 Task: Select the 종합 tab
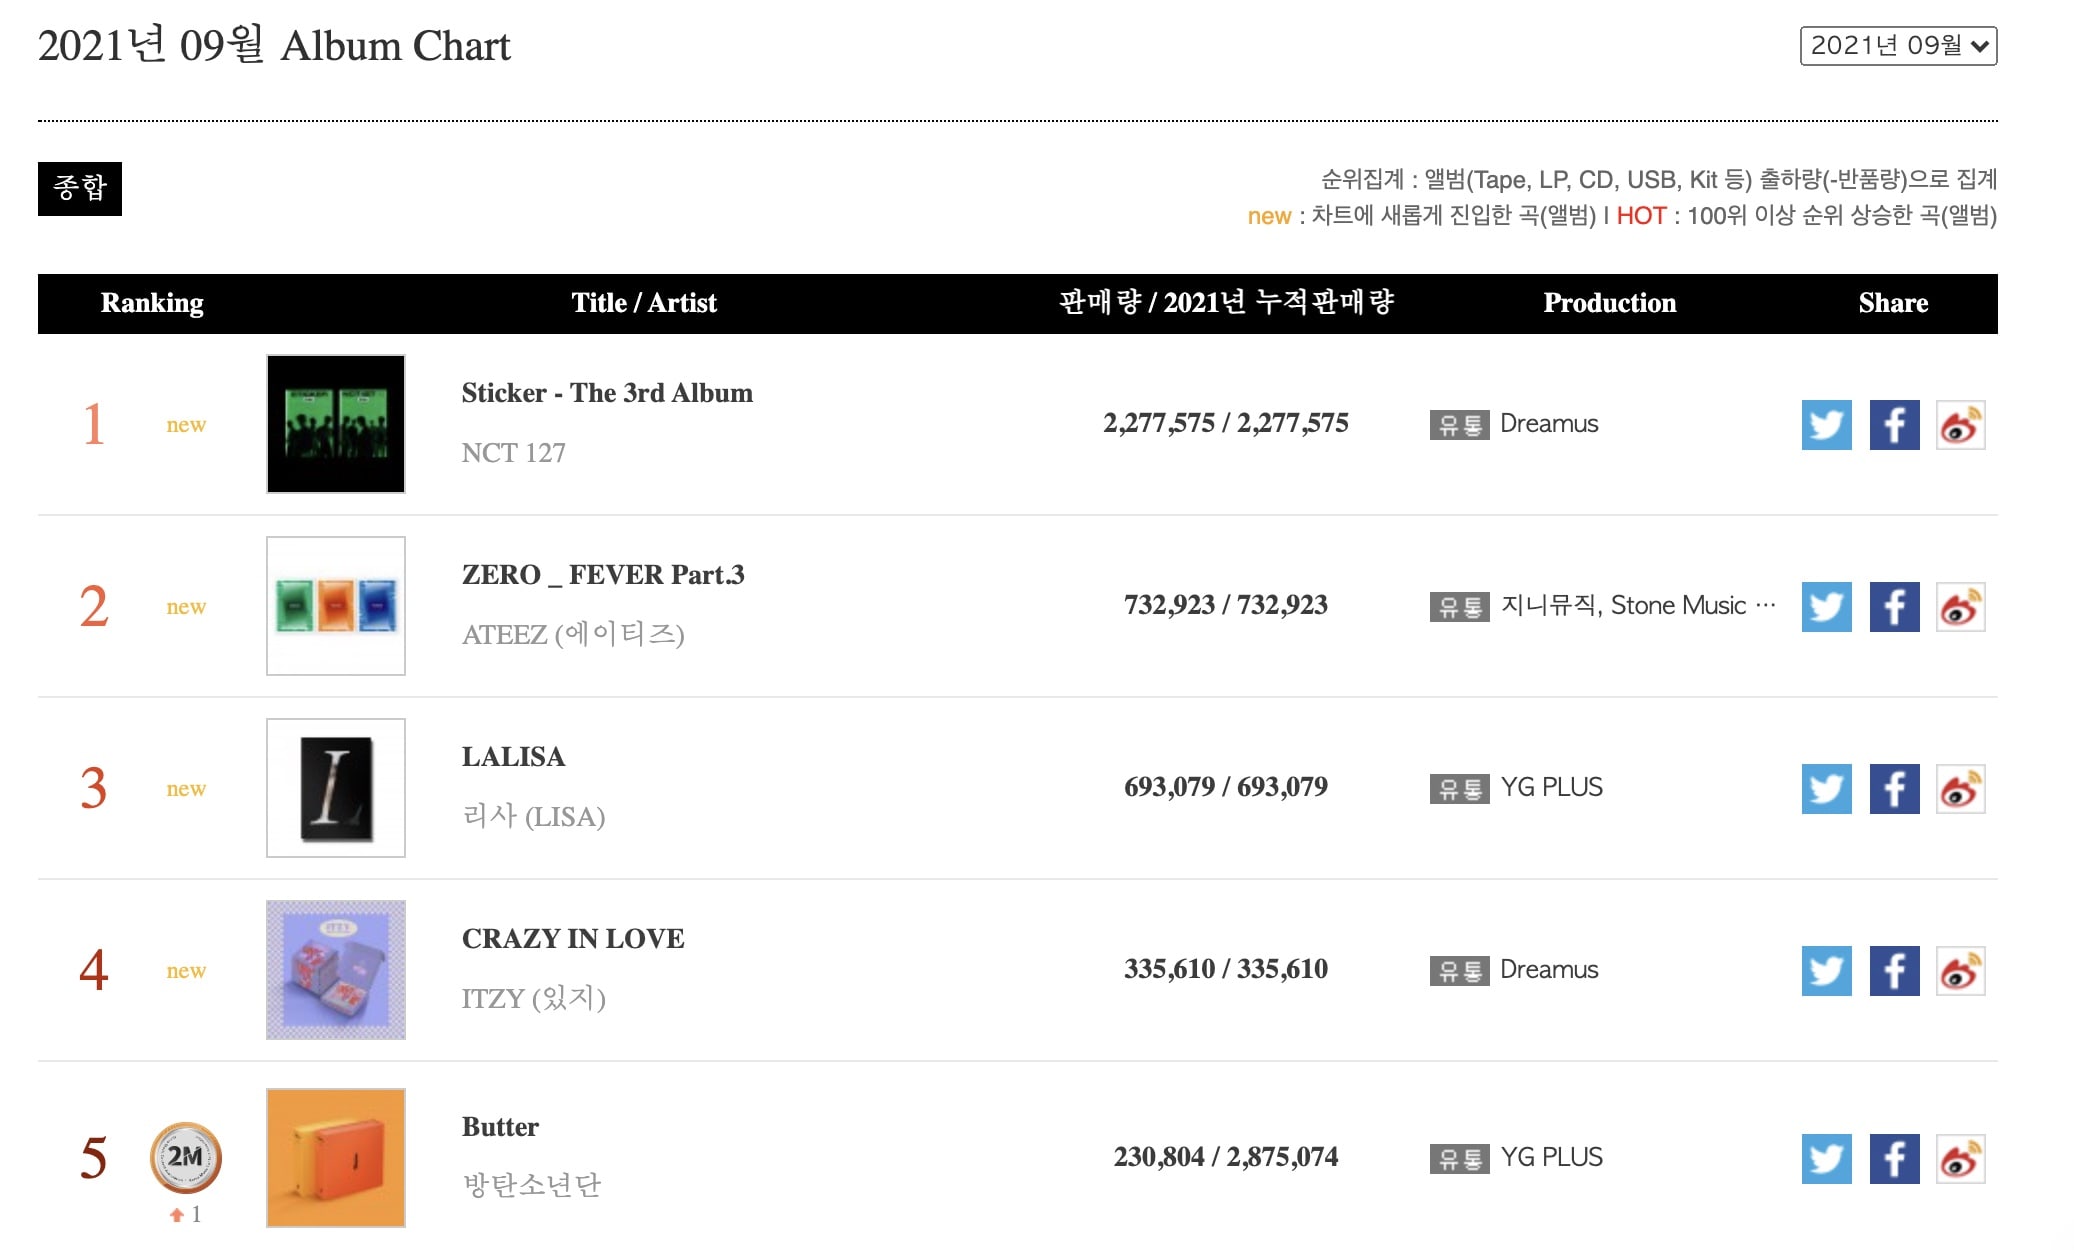pyautogui.click(x=80, y=188)
